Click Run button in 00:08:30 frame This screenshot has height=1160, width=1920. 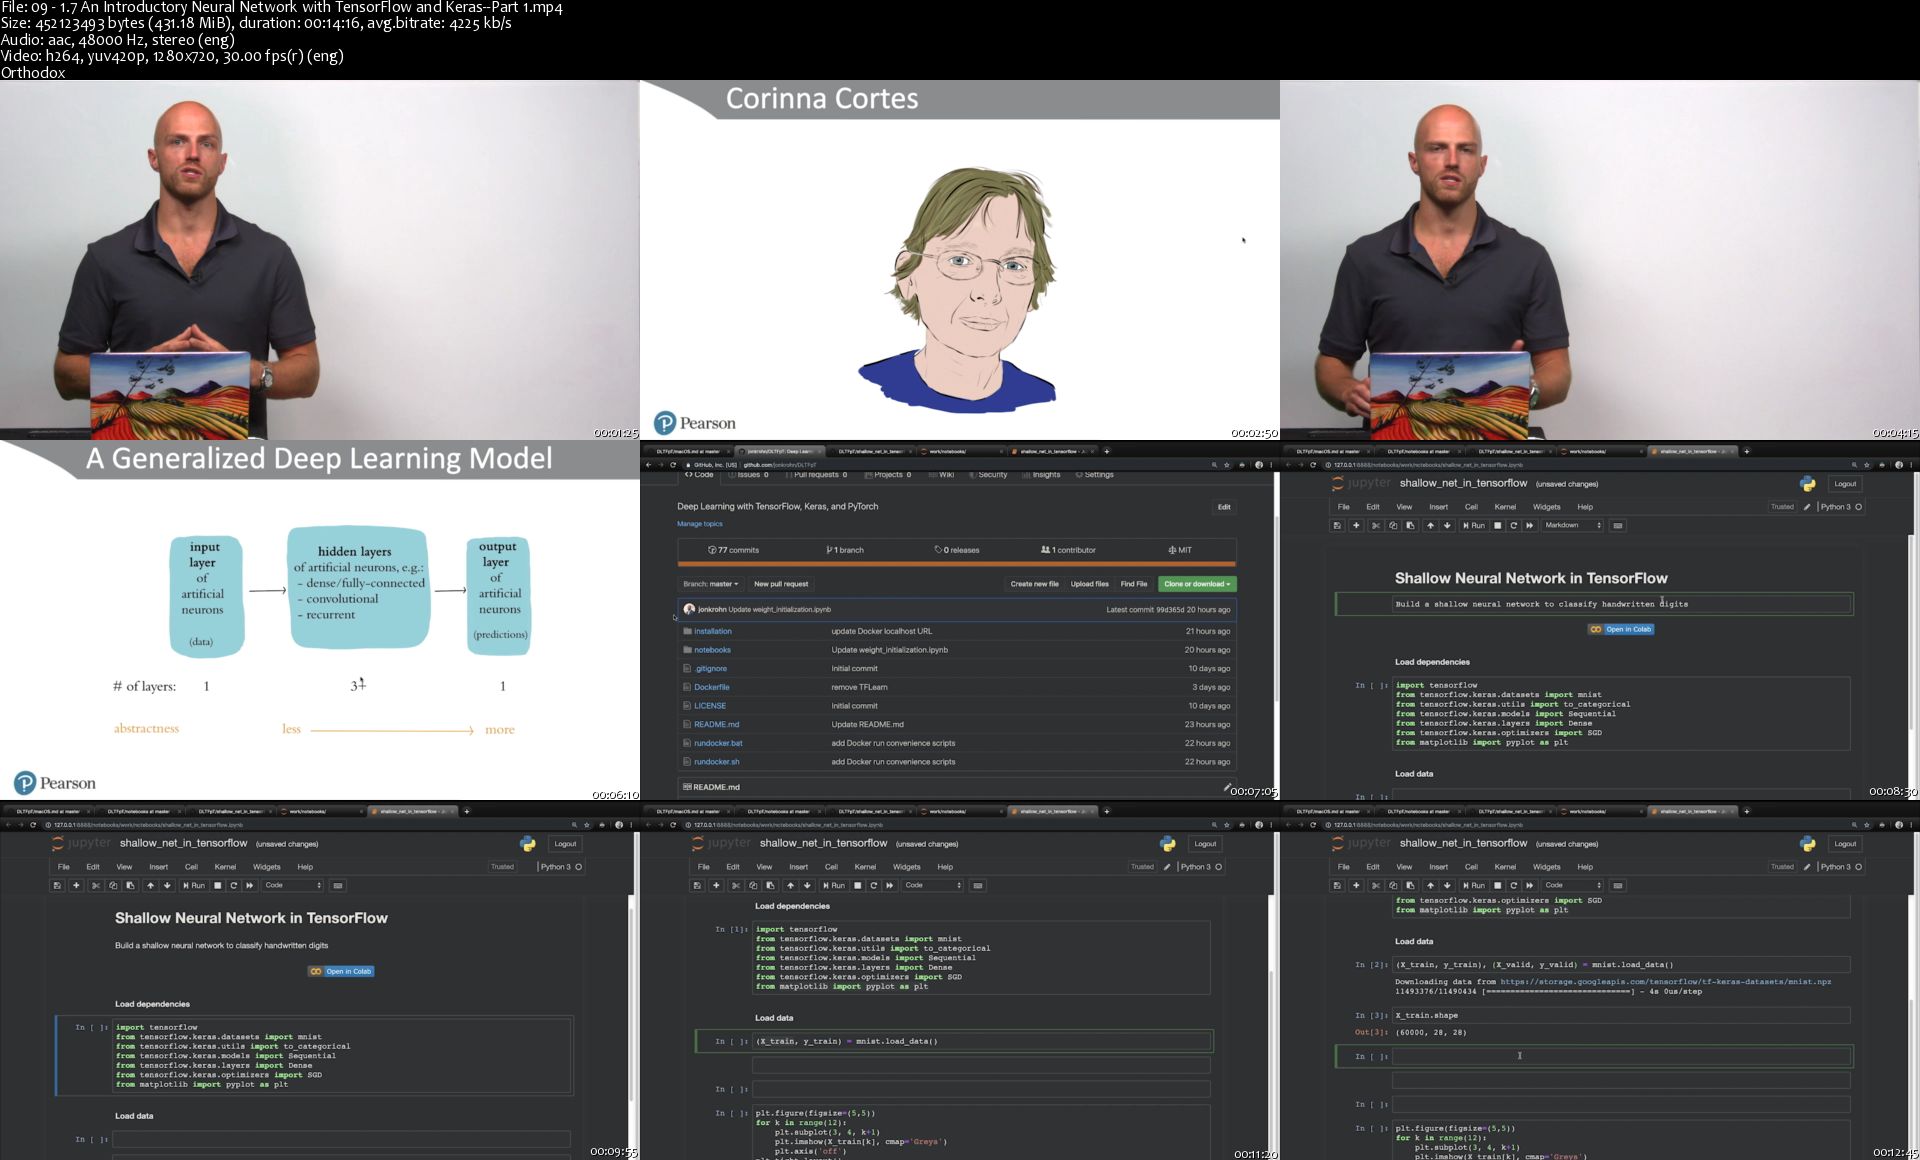tap(1474, 526)
